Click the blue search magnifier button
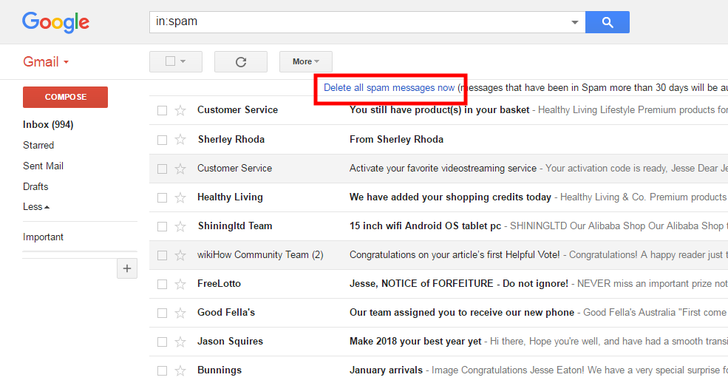This screenshot has height=383, width=728. point(607,22)
